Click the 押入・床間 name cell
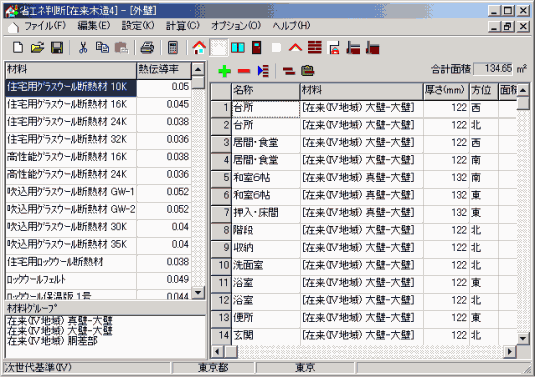535x377 pixels. click(x=265, y=213)
